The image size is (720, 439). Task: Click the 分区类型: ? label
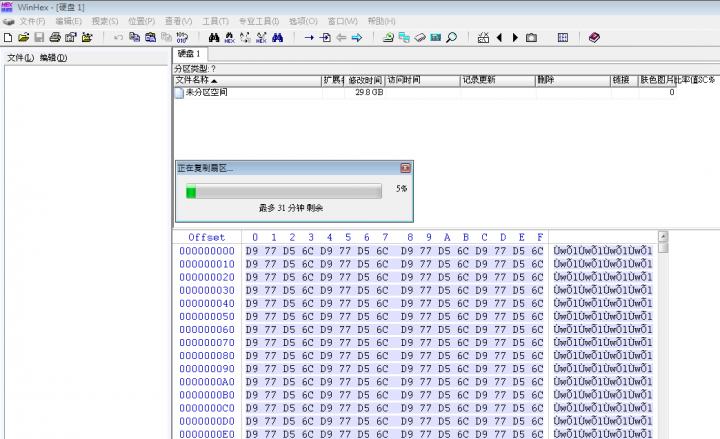(195, 69)
